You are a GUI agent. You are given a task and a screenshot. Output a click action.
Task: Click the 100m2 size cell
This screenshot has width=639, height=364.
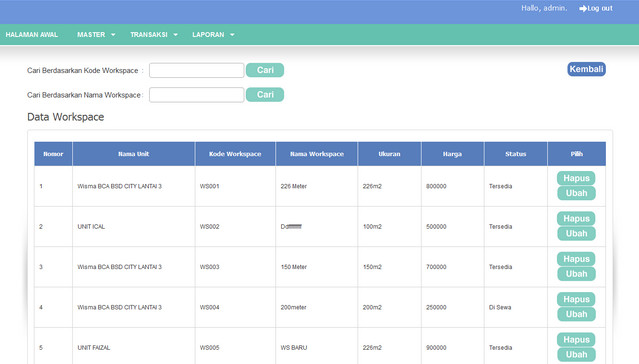click(x=389, y=227)
